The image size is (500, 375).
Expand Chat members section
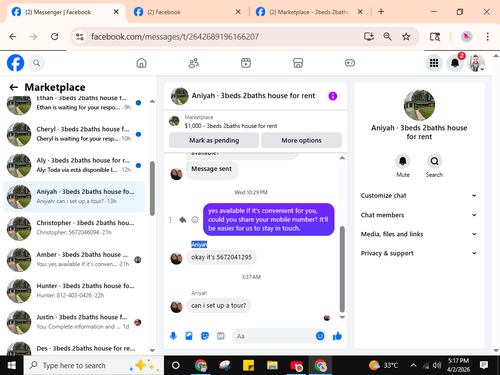pos(419,215)
